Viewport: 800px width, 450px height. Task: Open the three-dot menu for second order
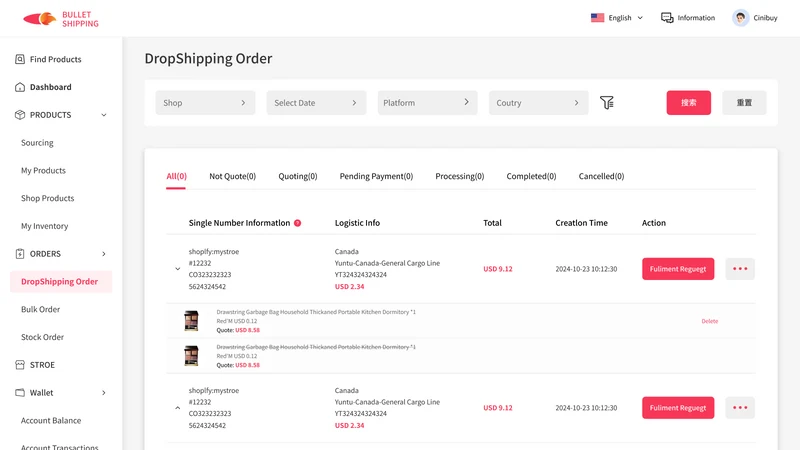(x=740, y=408)
